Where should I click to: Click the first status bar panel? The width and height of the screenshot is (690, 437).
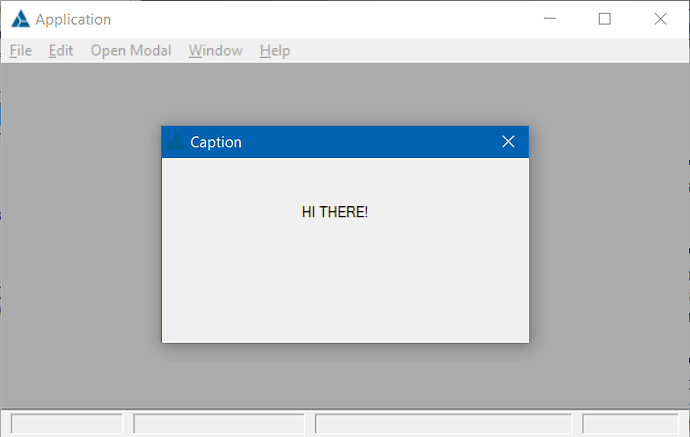[x=67, y=424]
